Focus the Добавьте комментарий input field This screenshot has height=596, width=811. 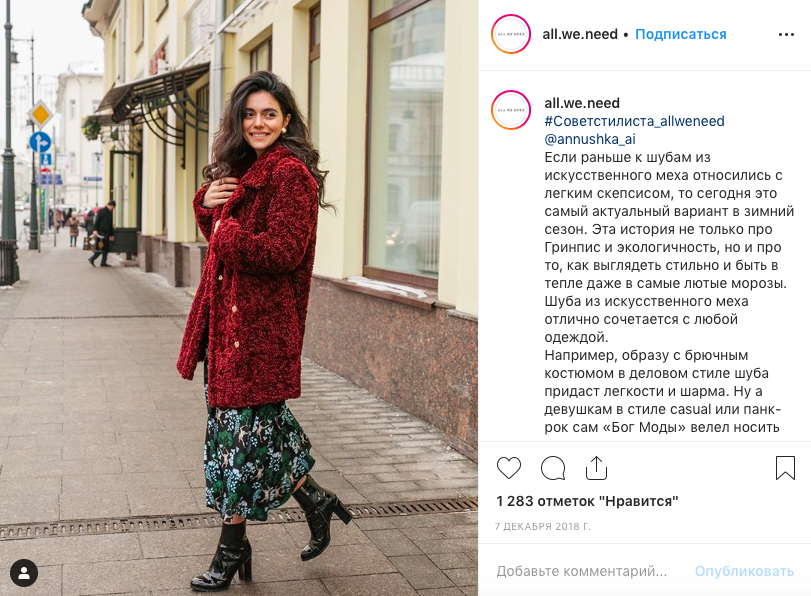581,571
